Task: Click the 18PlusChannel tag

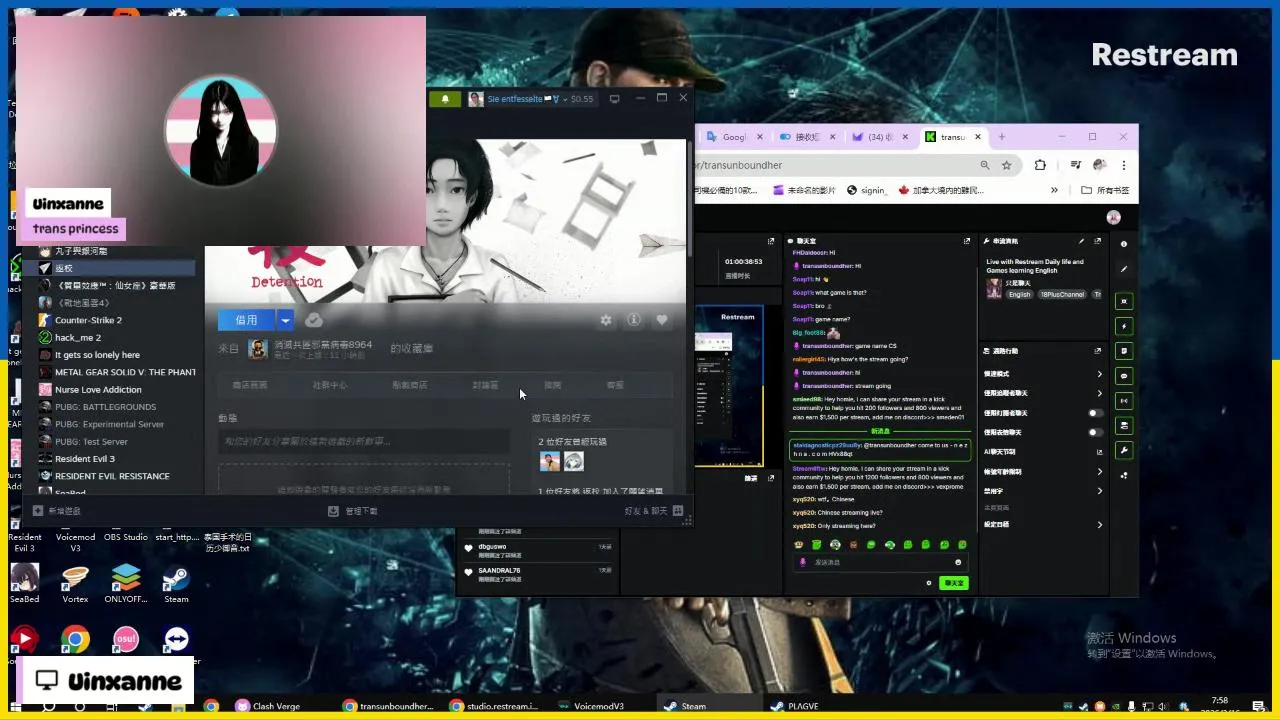Action: 1062,295
